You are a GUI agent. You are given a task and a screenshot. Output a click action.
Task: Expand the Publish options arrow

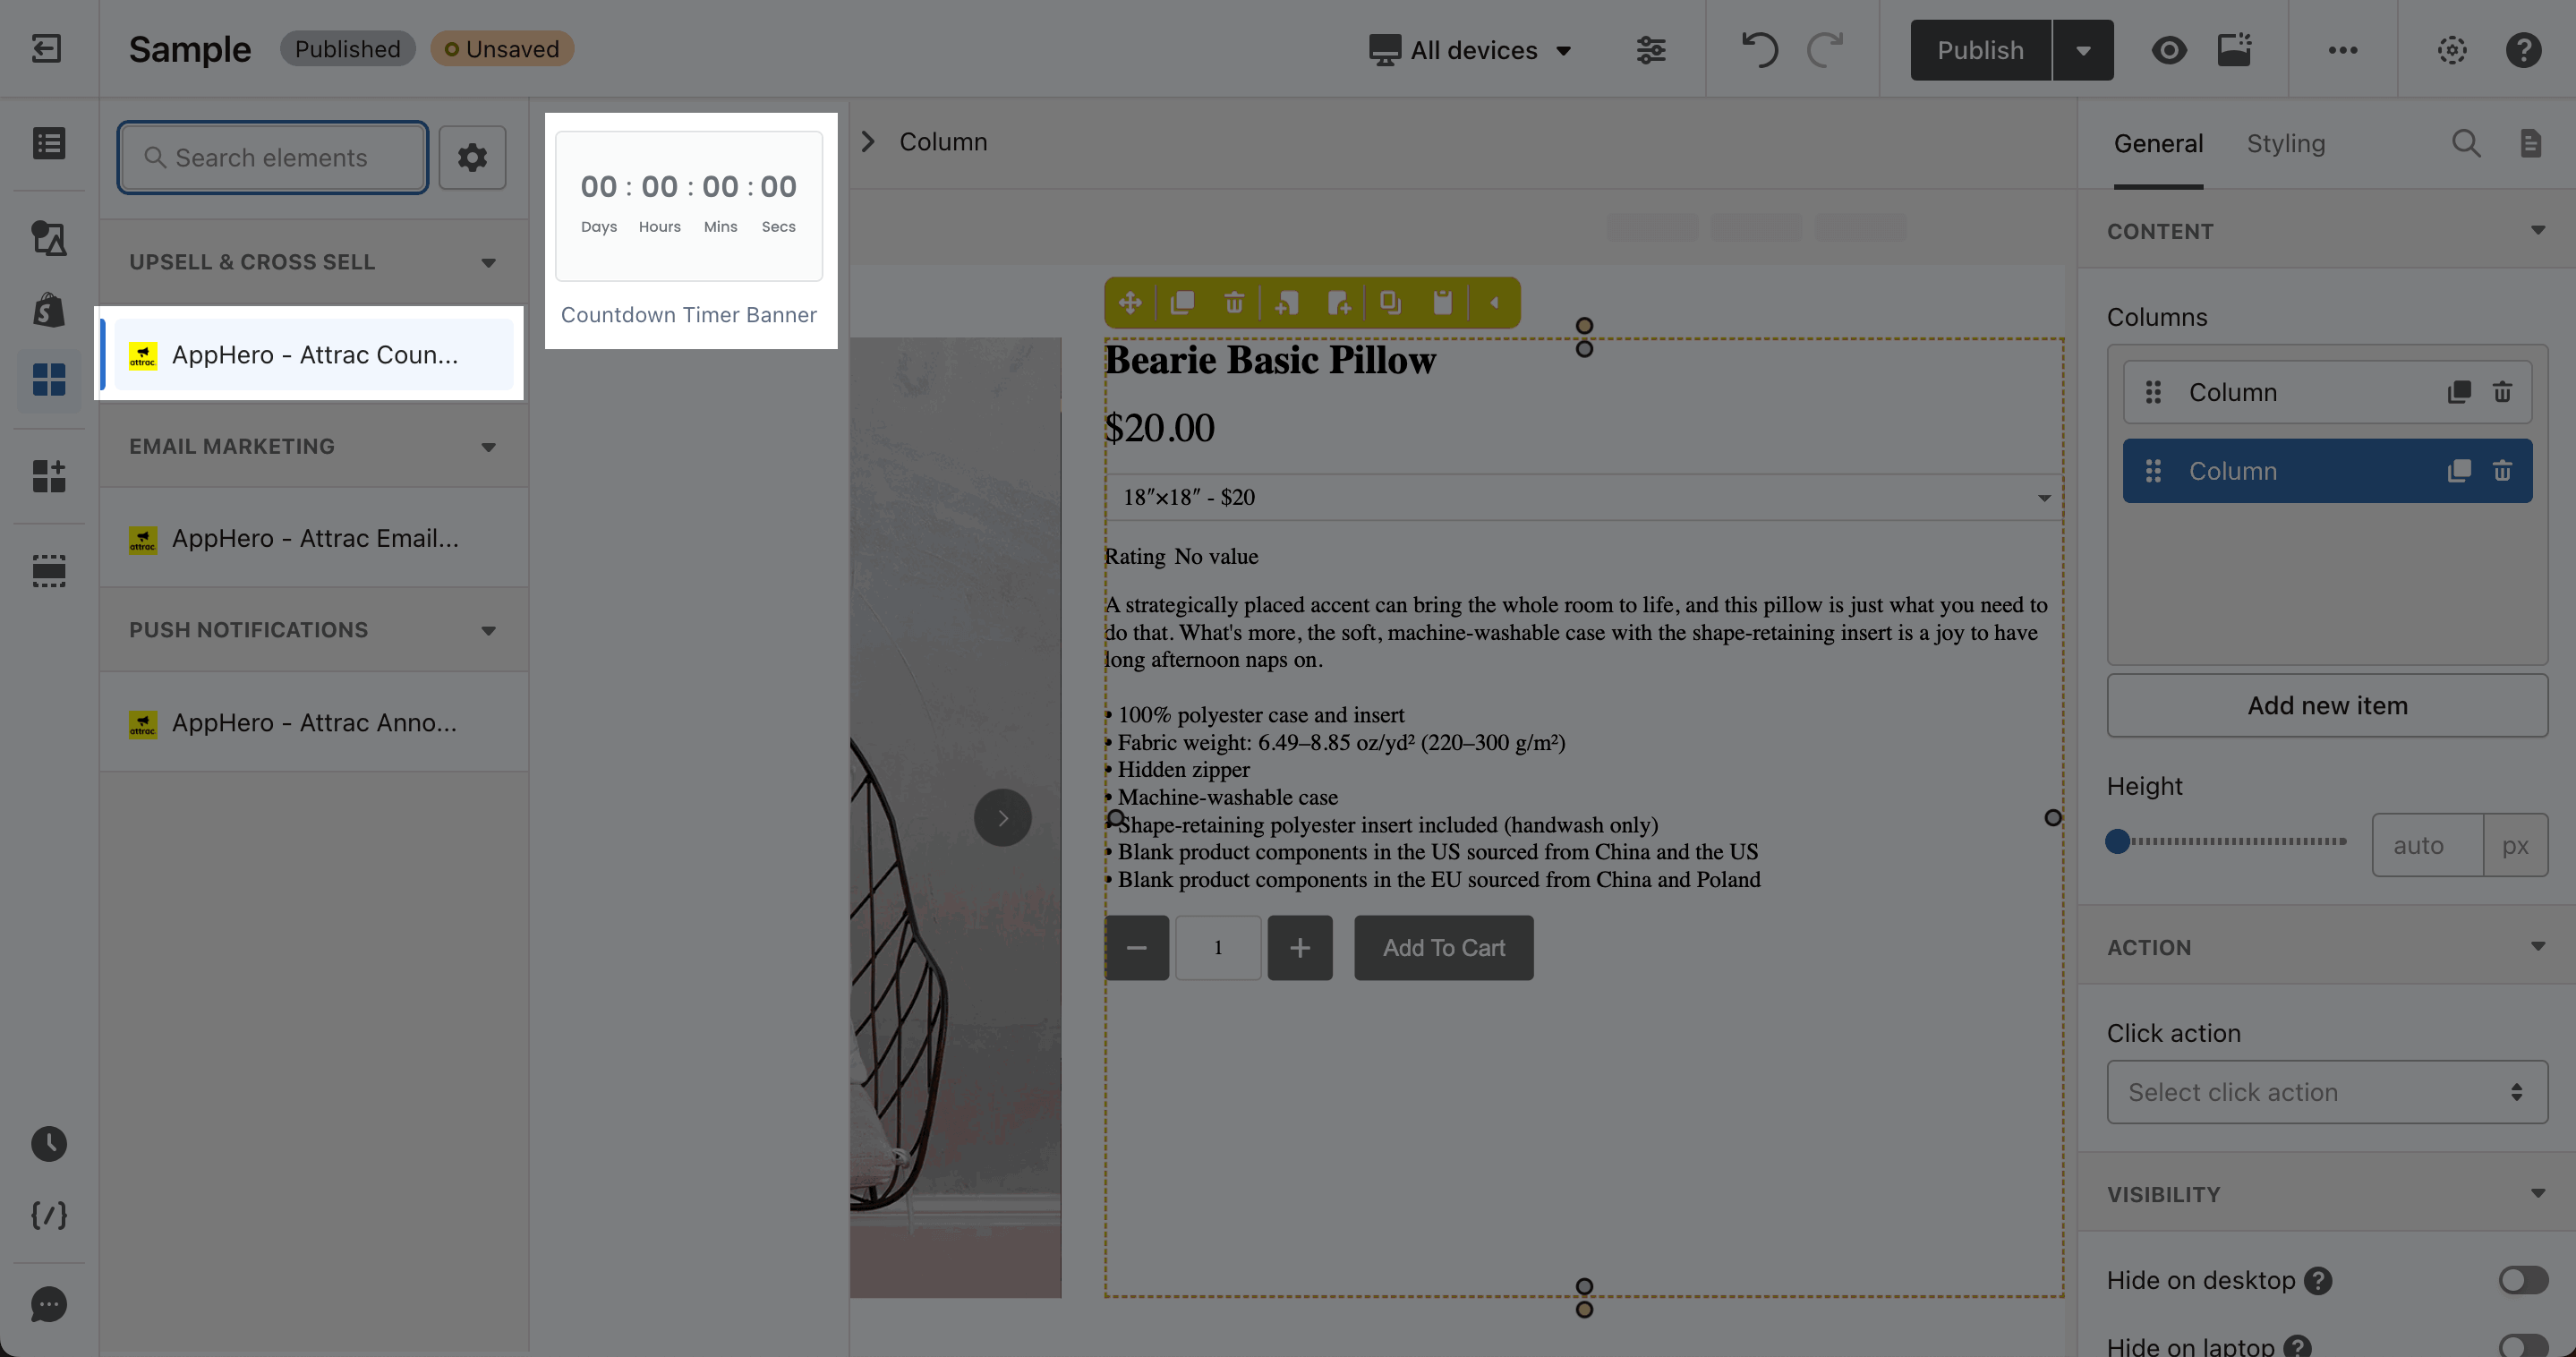click(2083, 49)
